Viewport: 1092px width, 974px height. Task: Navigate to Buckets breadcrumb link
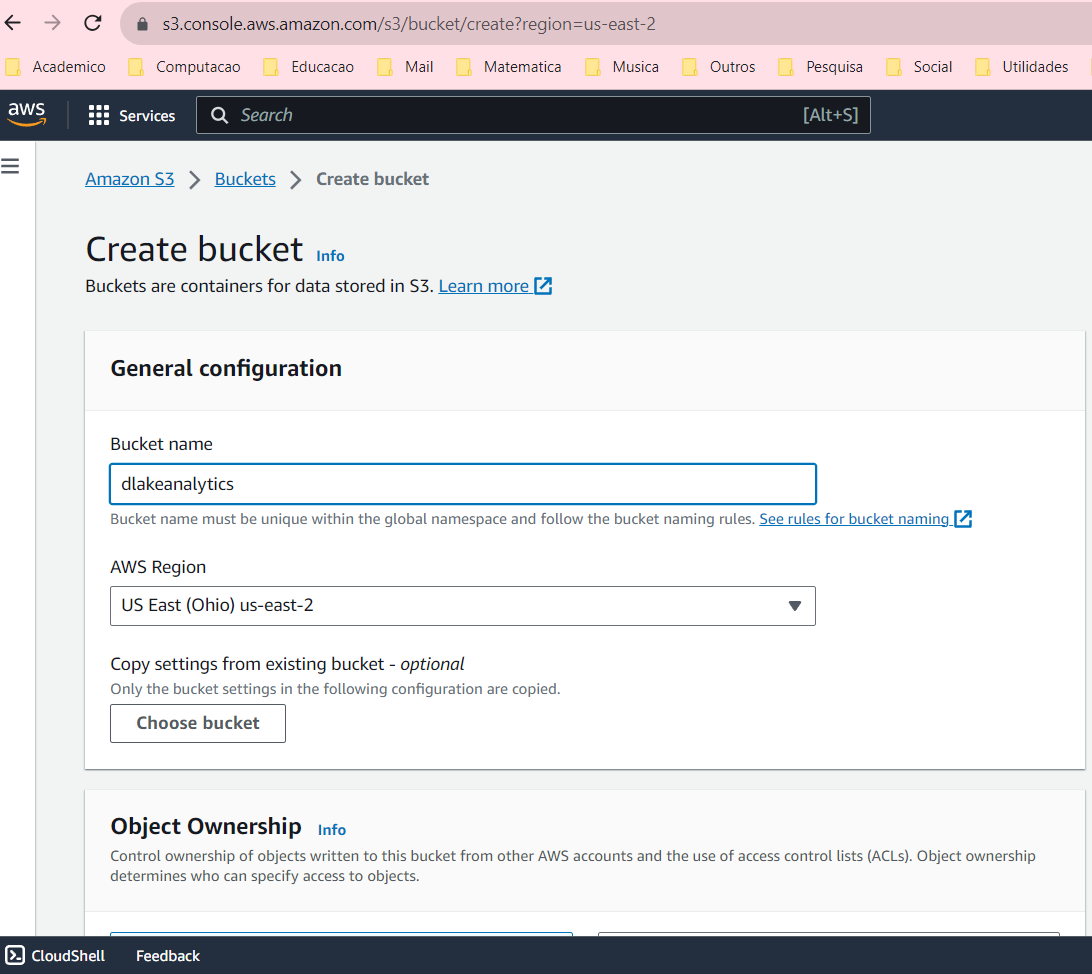click(x=245, y=179)
